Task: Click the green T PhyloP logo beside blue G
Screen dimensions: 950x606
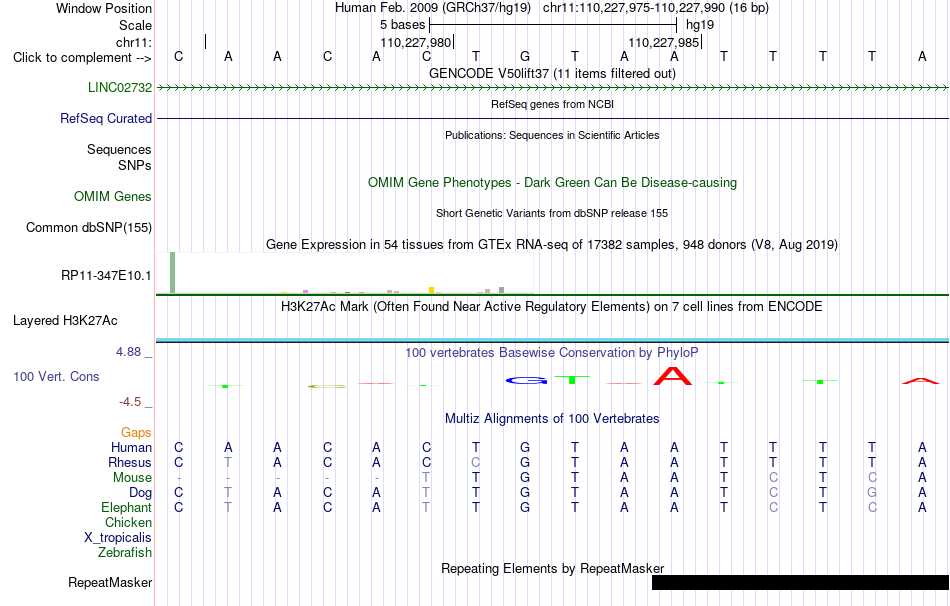Action: click(572, 379)
